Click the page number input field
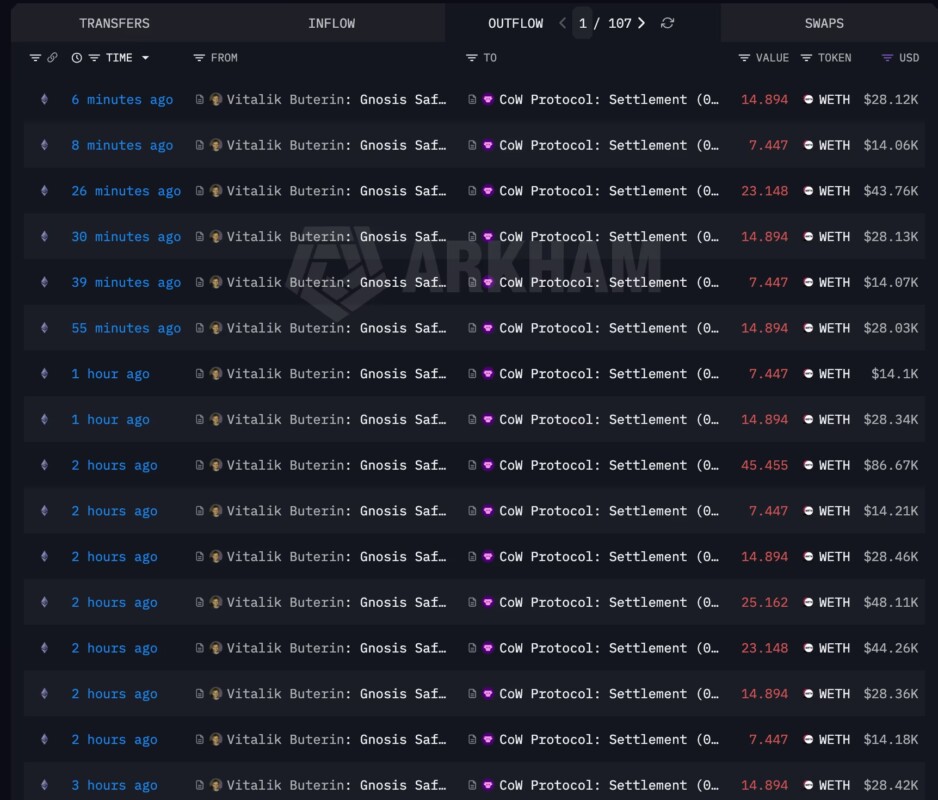The height and width of the screenshot is (800, 938). (582, 23)
